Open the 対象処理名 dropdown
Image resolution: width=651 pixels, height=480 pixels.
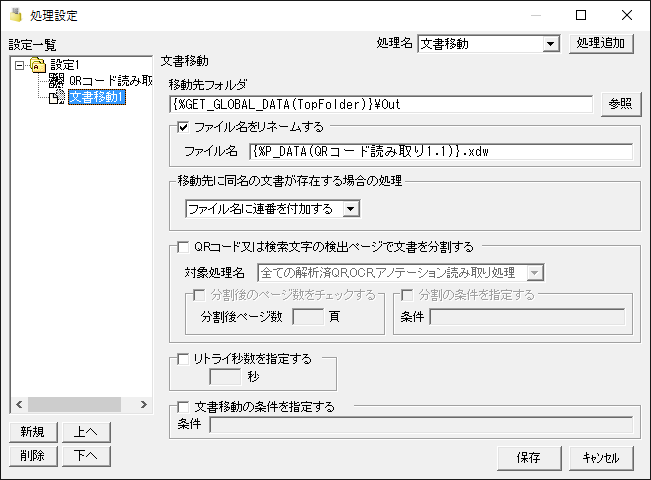535,273
